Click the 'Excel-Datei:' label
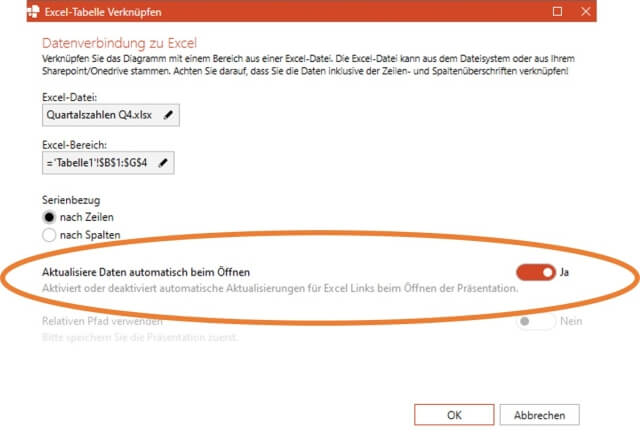This screenshot has height=438, width=640. [x=70, y=96]
